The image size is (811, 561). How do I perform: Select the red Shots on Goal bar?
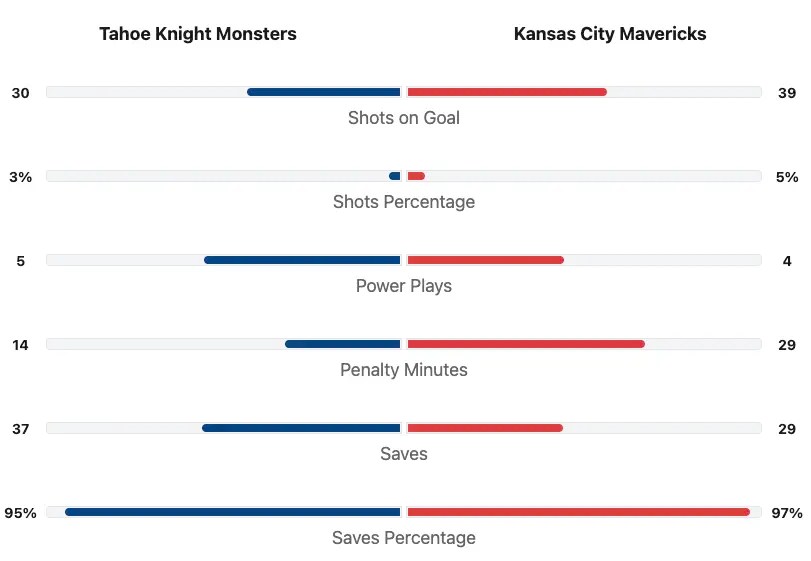point(507,92)
